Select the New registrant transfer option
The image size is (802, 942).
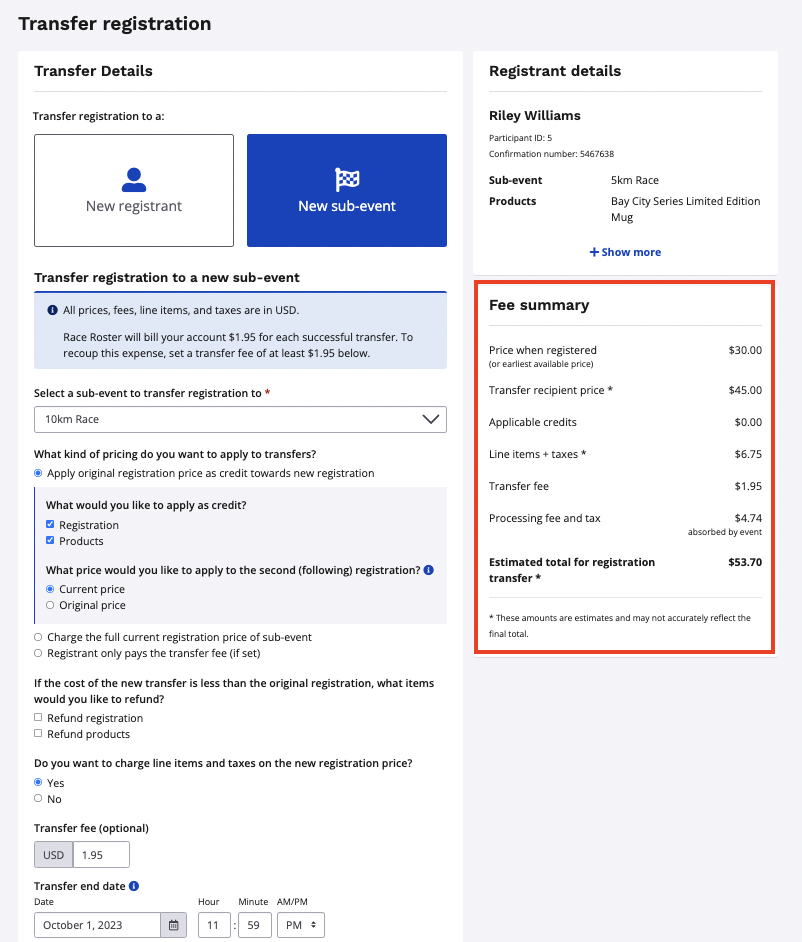tap(134, 191)
